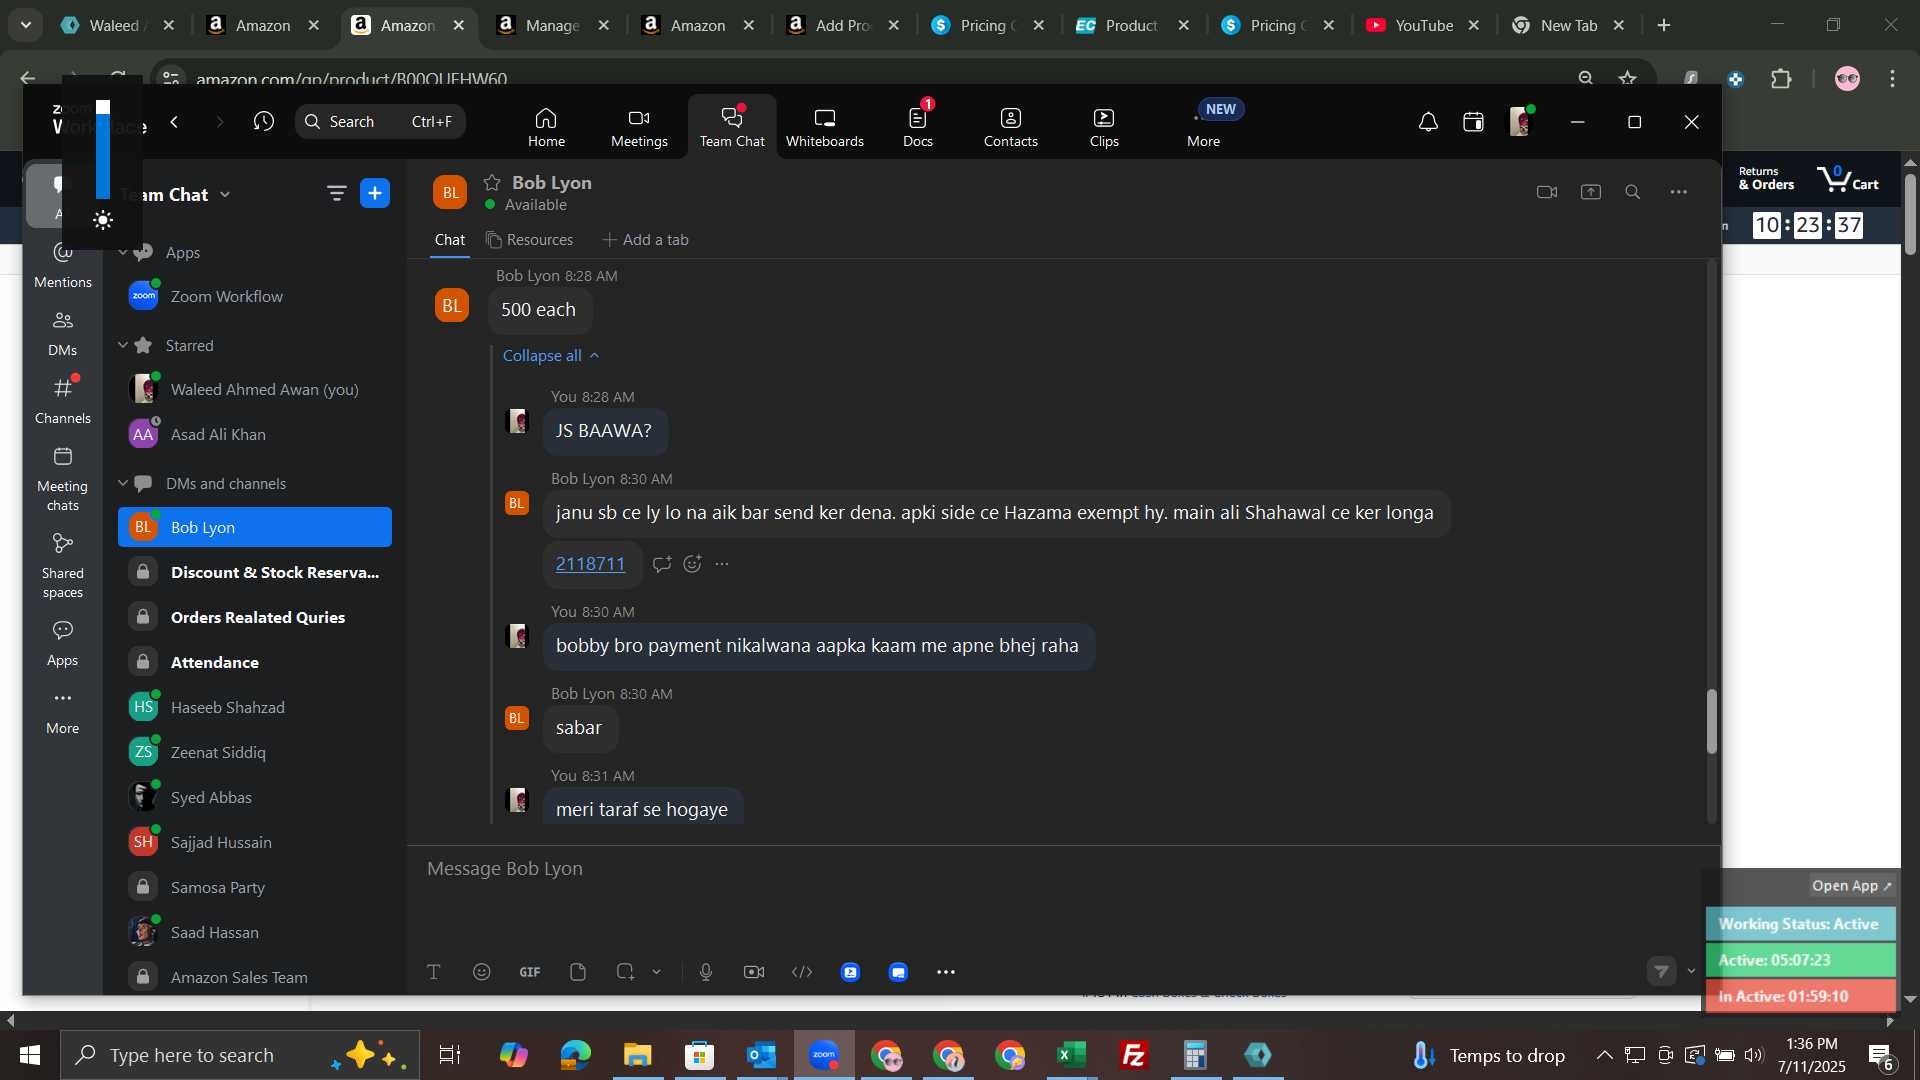Reply to the 2118711 message icon

click(x=661, y=564)
